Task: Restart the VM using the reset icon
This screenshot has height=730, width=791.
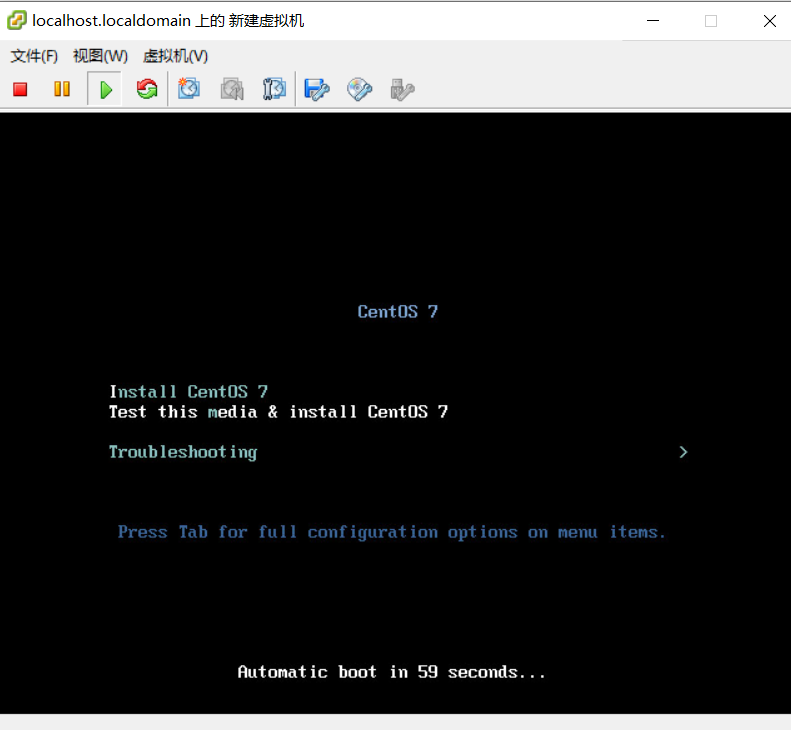Action: (x=147, y=89)
